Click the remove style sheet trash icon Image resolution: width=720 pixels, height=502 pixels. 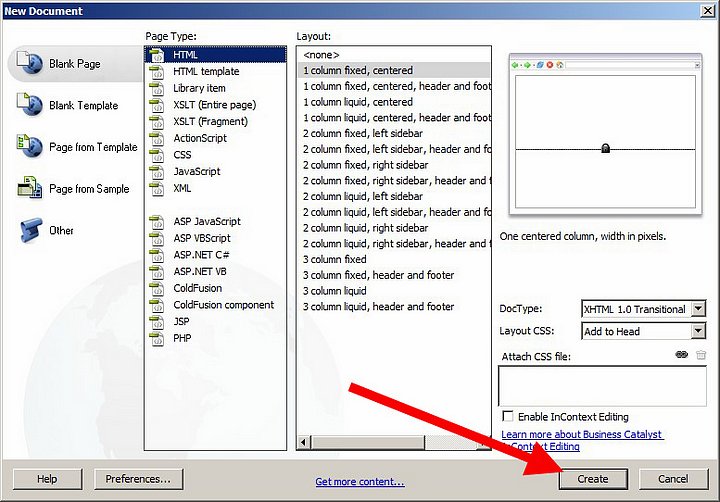point(701,355)
